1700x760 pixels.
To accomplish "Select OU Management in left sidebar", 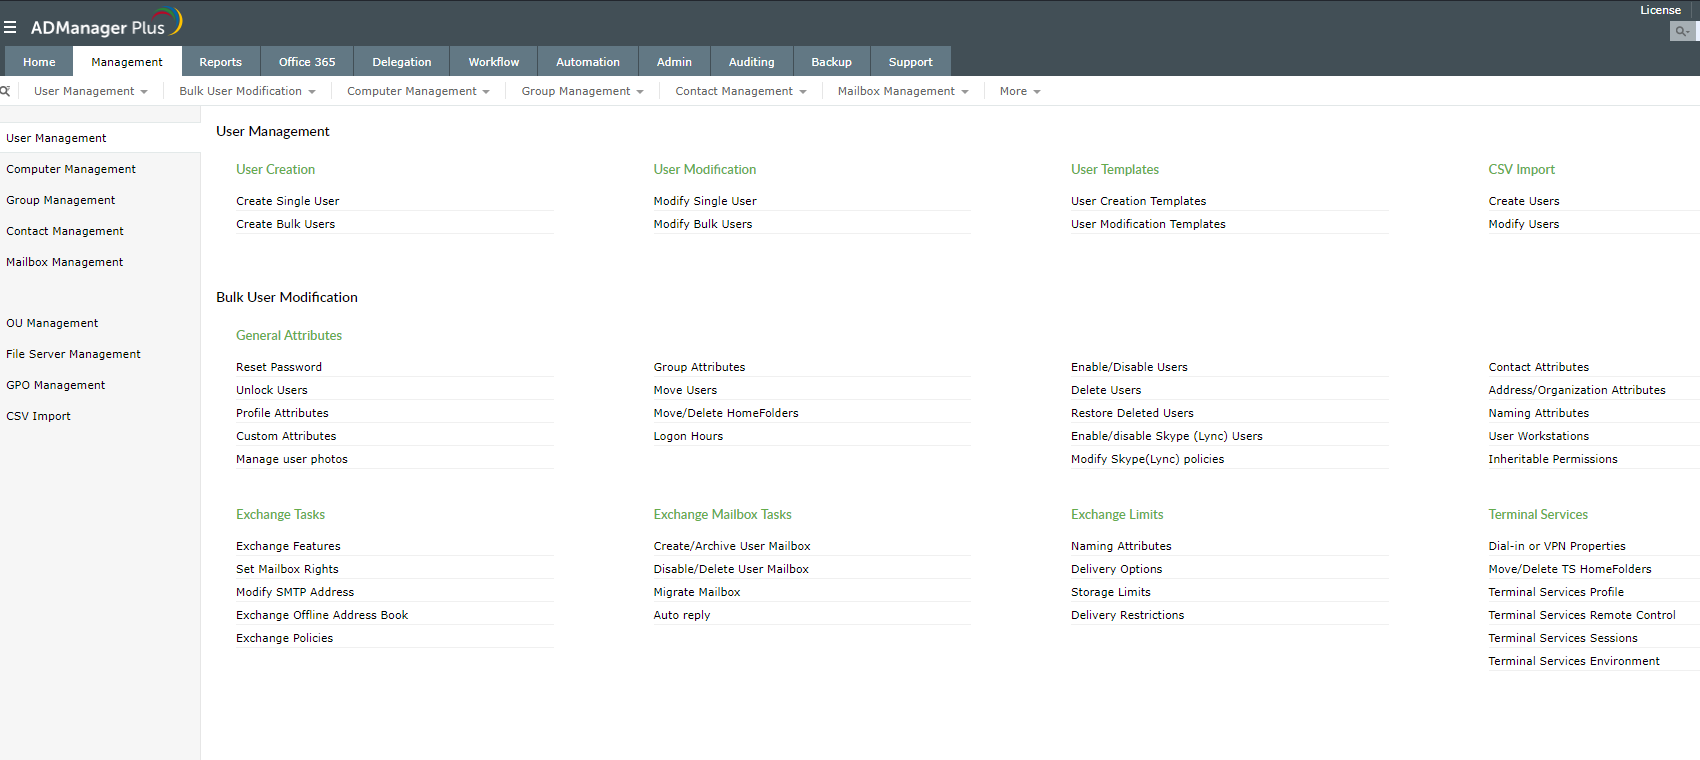I will [52, 323].
